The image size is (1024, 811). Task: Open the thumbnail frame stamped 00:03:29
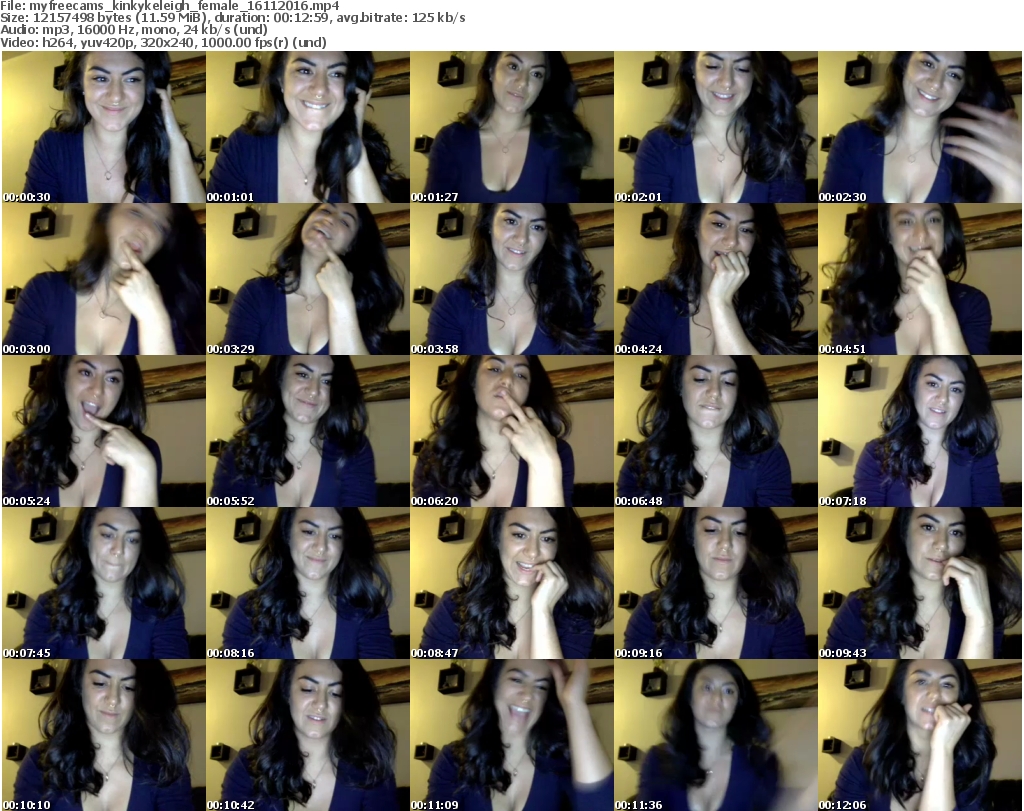[x=308, y=279]
